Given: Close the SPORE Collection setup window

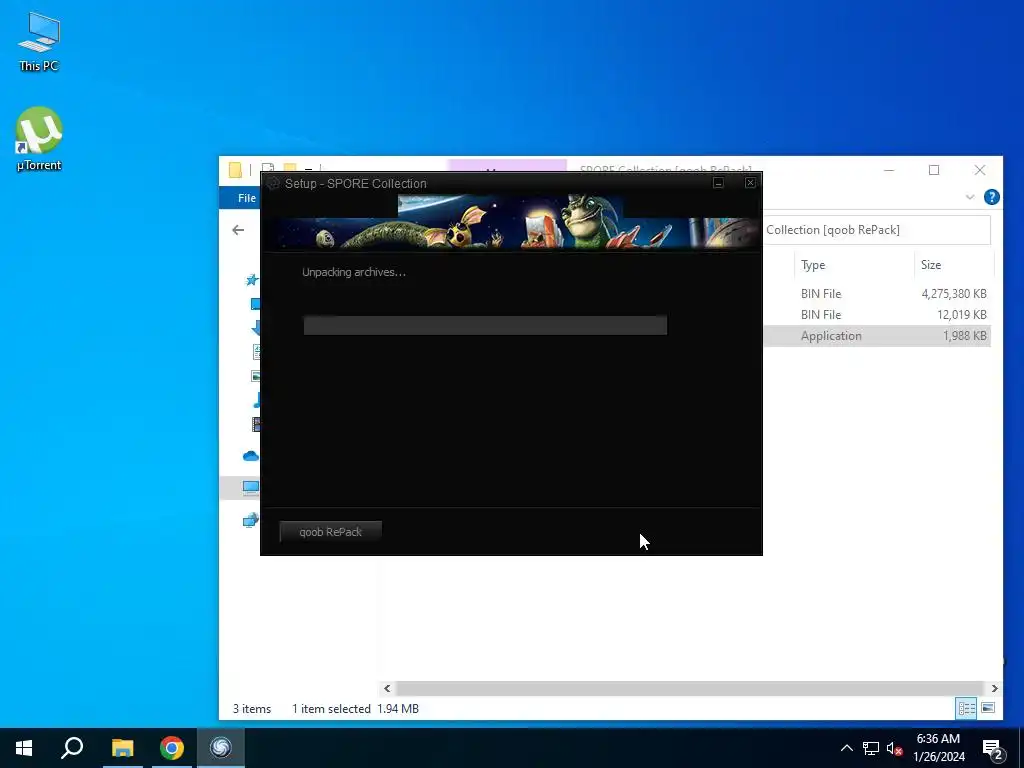Looking at the screenshot, I should (750, 183).
